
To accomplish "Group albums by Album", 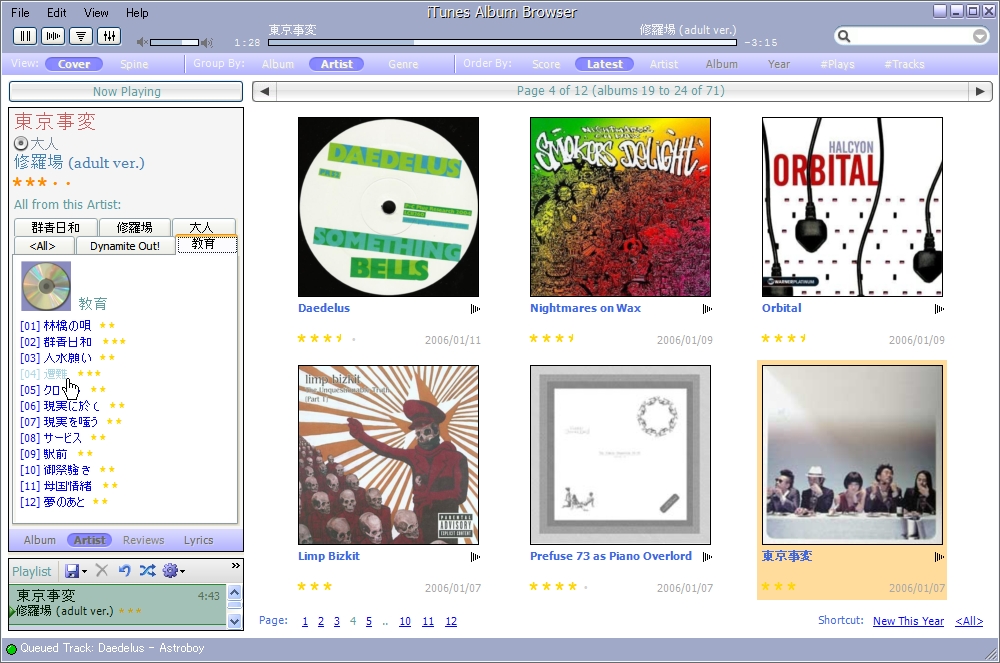I will 278,64.
